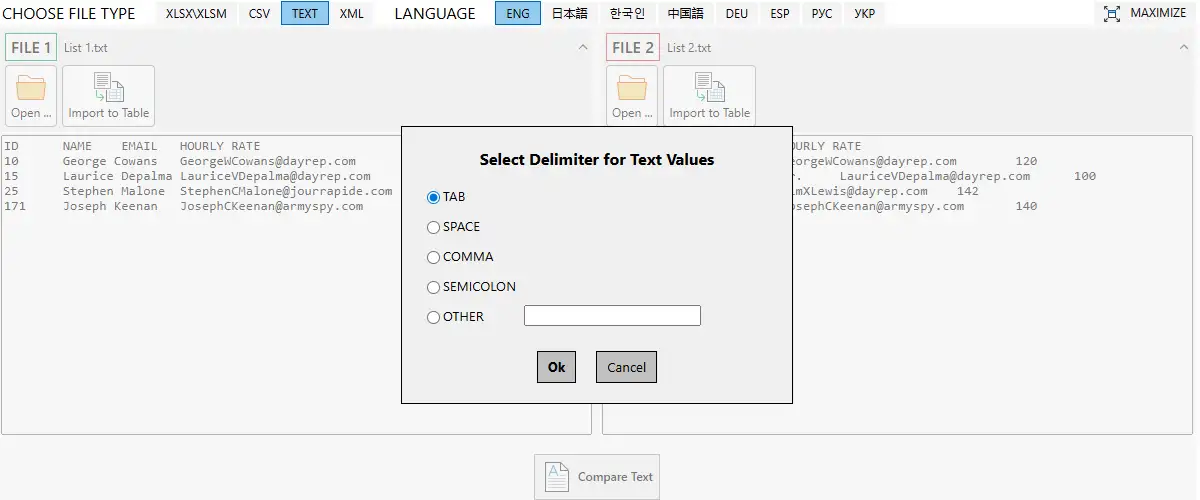Image resolution: width=1200 pixels, height=500 pixels.
Task: Click the Maximize icon at top right
Action: [x=1111, y=14]
